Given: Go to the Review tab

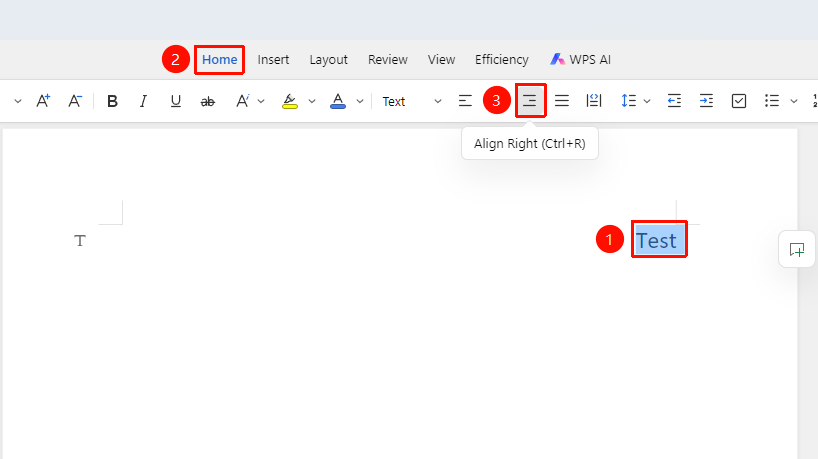Looking at the screenshot, I should coord(388,59).
